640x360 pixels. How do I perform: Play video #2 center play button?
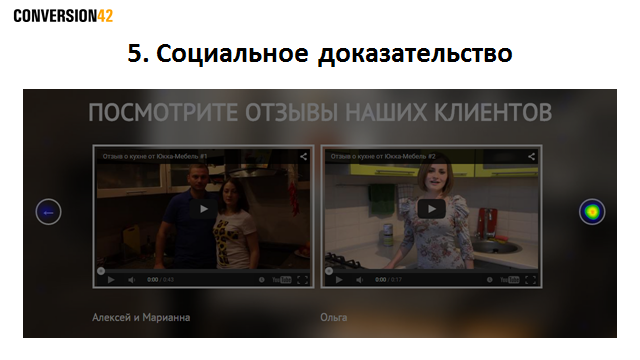tap(431, 209)
